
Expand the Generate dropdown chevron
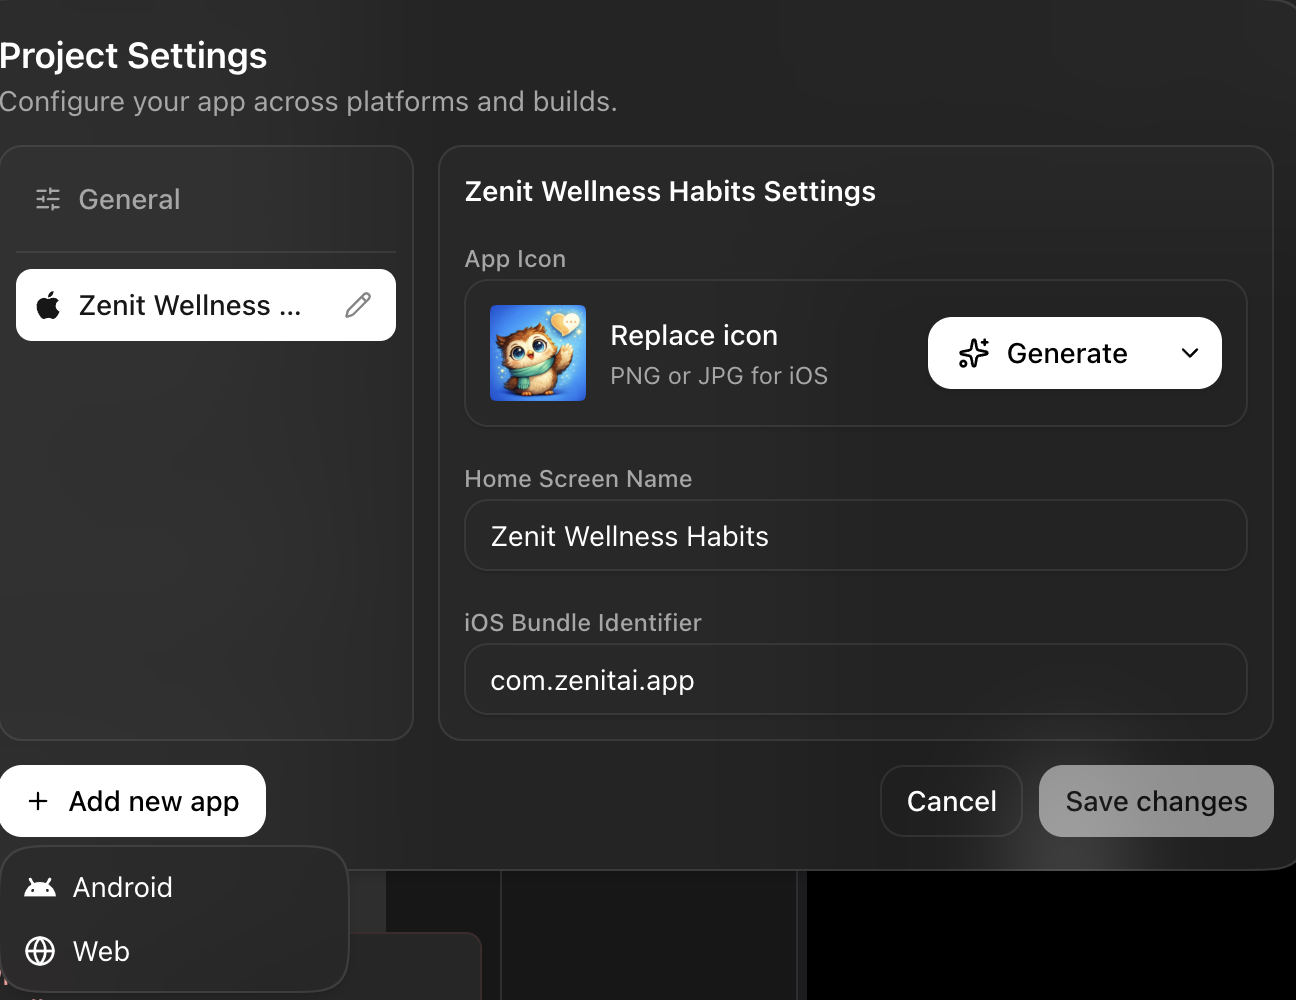pyautogui.click(x=1190, y=353)
